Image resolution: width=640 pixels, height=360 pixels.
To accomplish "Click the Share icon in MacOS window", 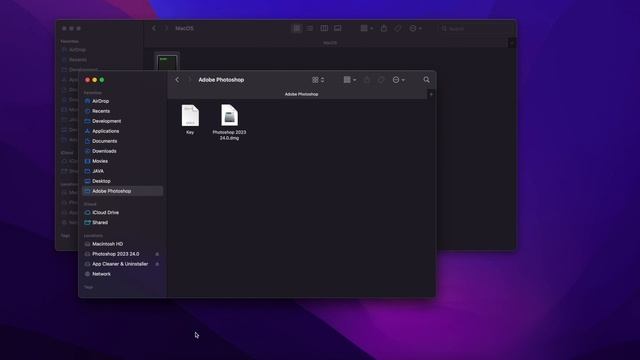I will [x=384, y=28].
